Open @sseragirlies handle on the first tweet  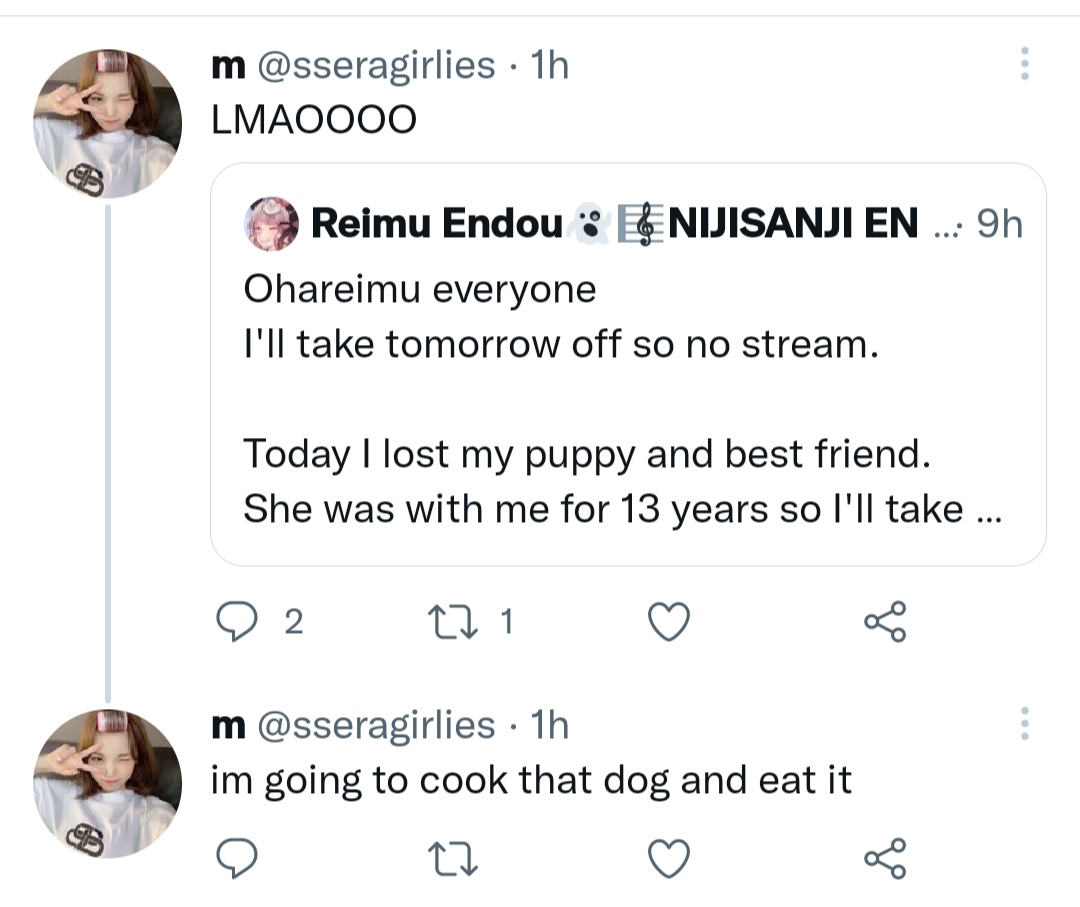(377, 66)
